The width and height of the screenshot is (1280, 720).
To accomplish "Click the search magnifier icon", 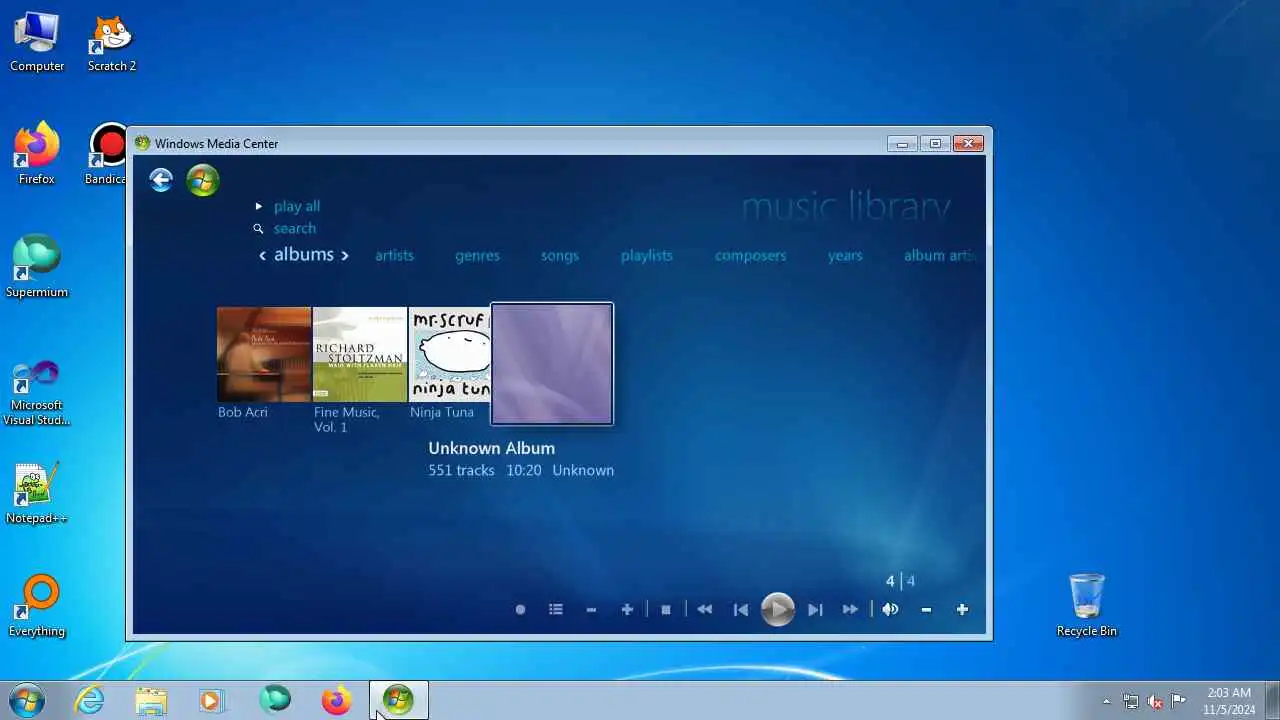I will [x=258, y=228].
